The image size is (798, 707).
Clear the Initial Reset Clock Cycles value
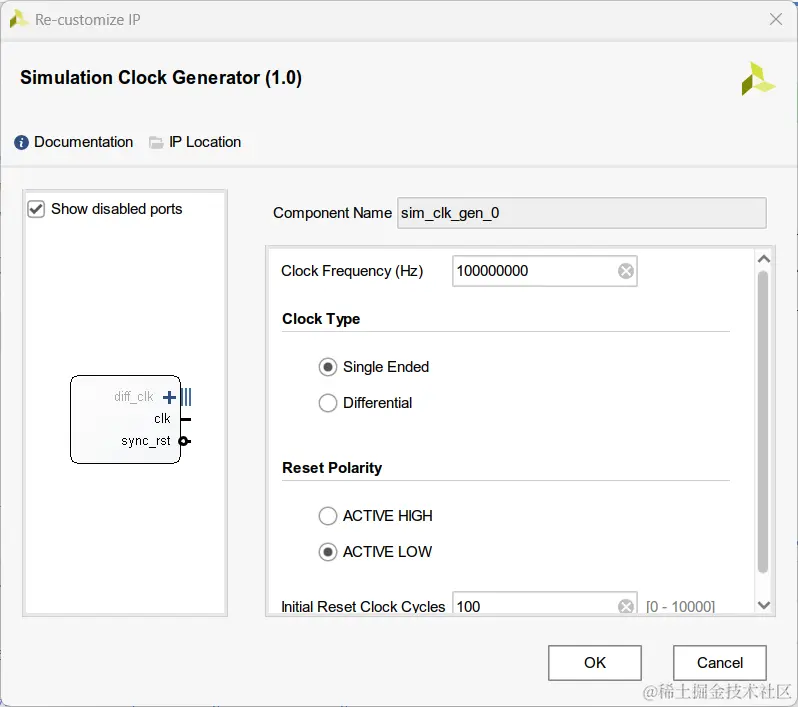point(625,606)
